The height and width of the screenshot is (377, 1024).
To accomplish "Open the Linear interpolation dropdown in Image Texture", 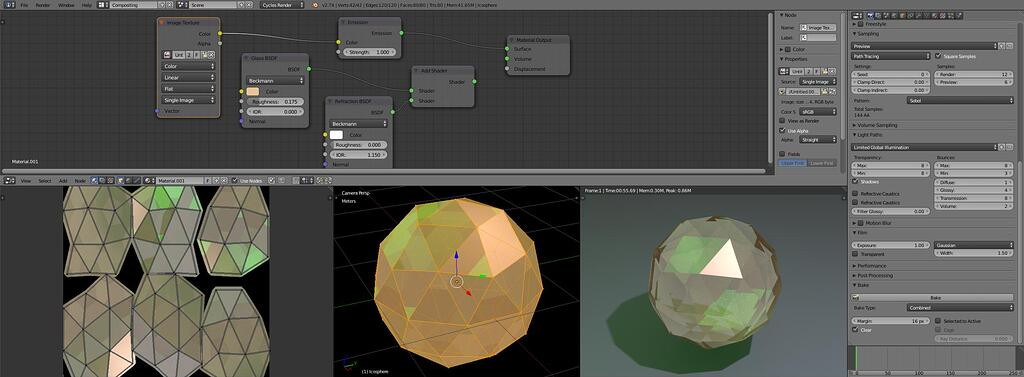I will click(188, 77).
